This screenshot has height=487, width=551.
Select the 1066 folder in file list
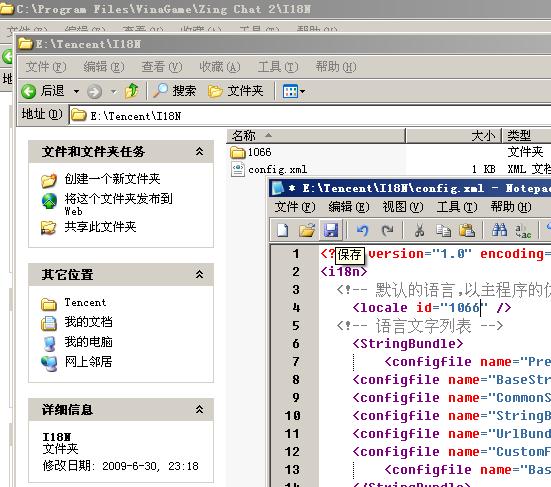click(251, 152)
